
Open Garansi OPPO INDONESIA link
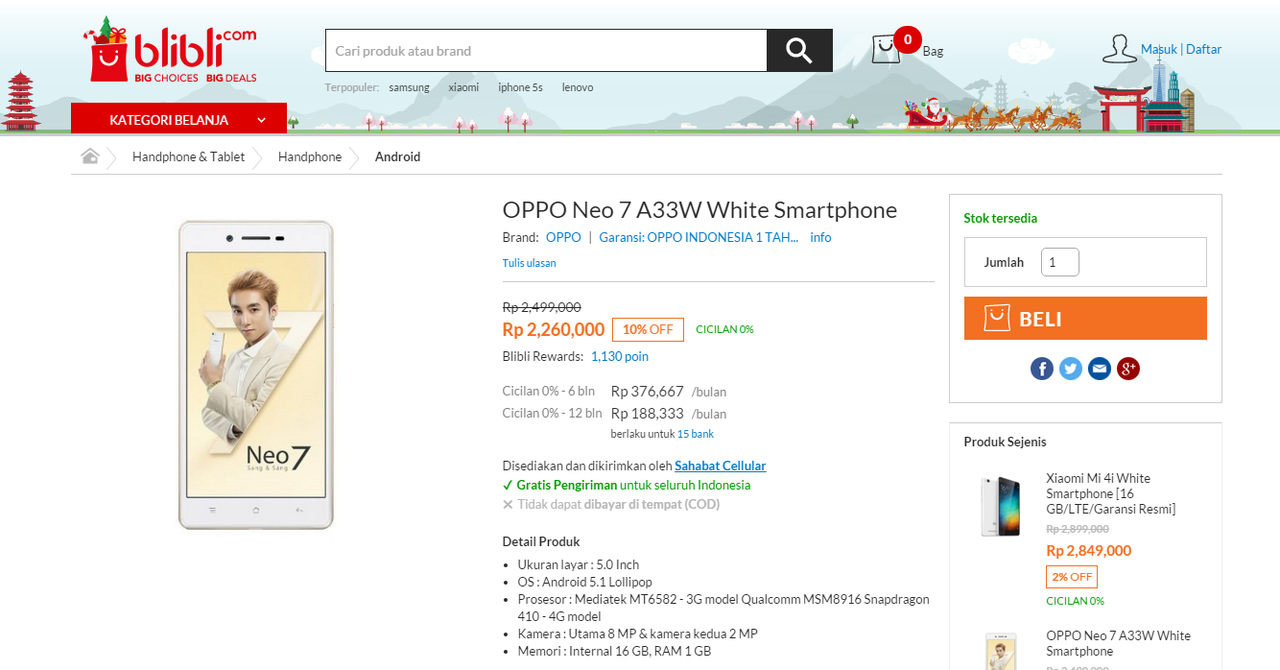699,237
